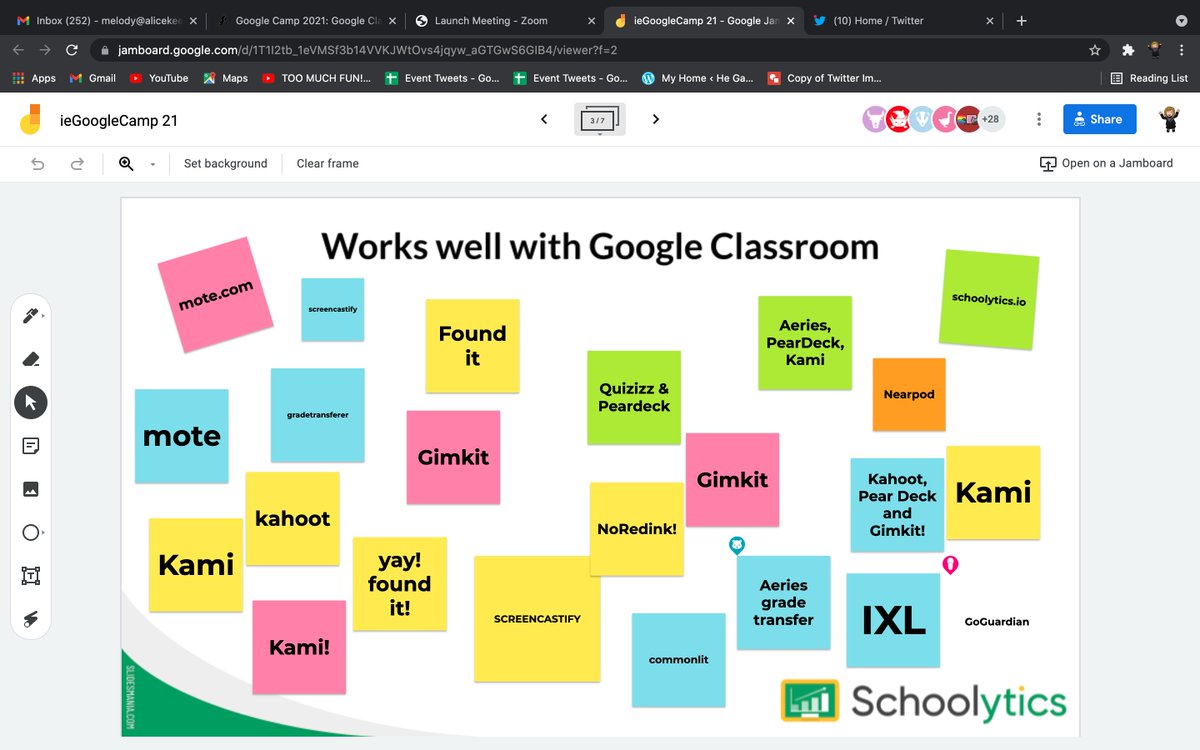Bookmark this page with star icon
1200x750 pixels.
point(1095,49)
